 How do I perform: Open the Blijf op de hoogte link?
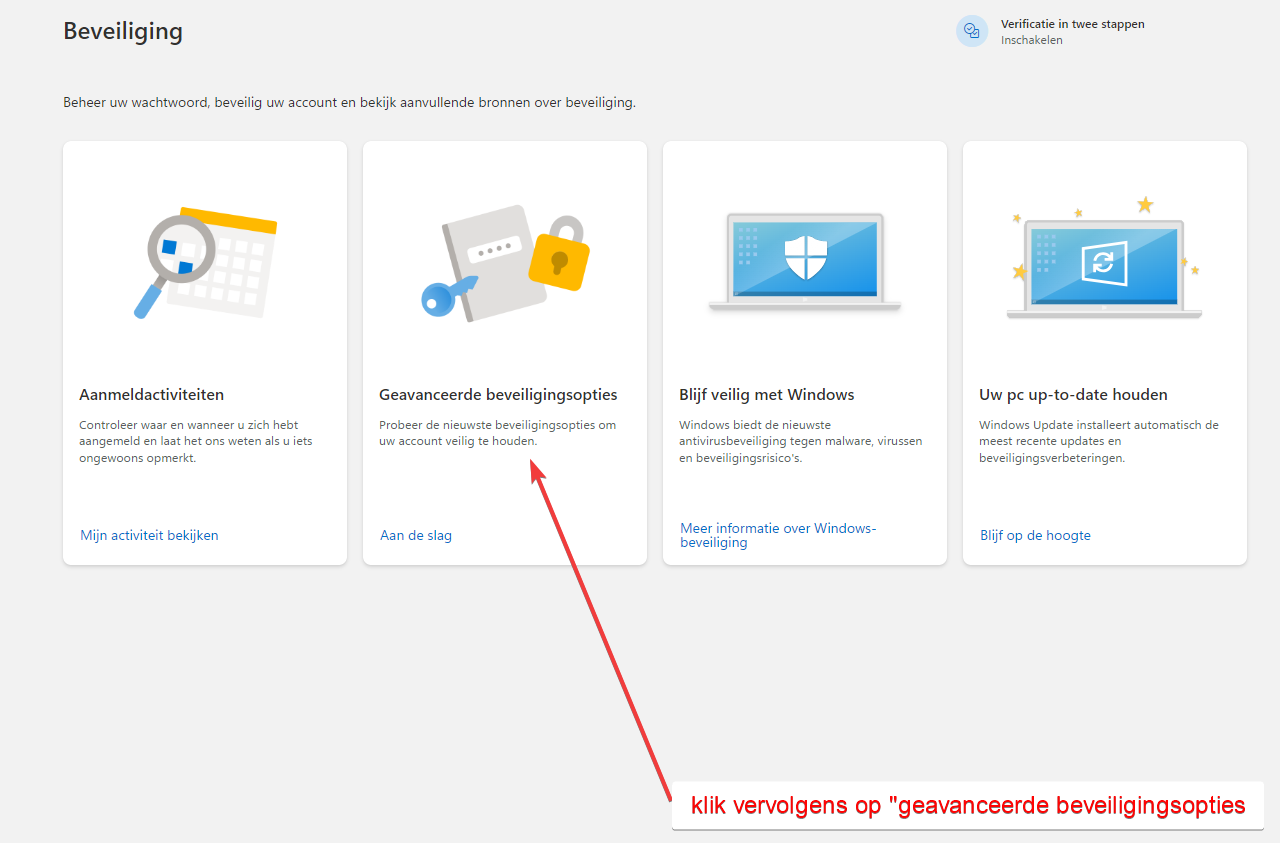[1035, 535]
